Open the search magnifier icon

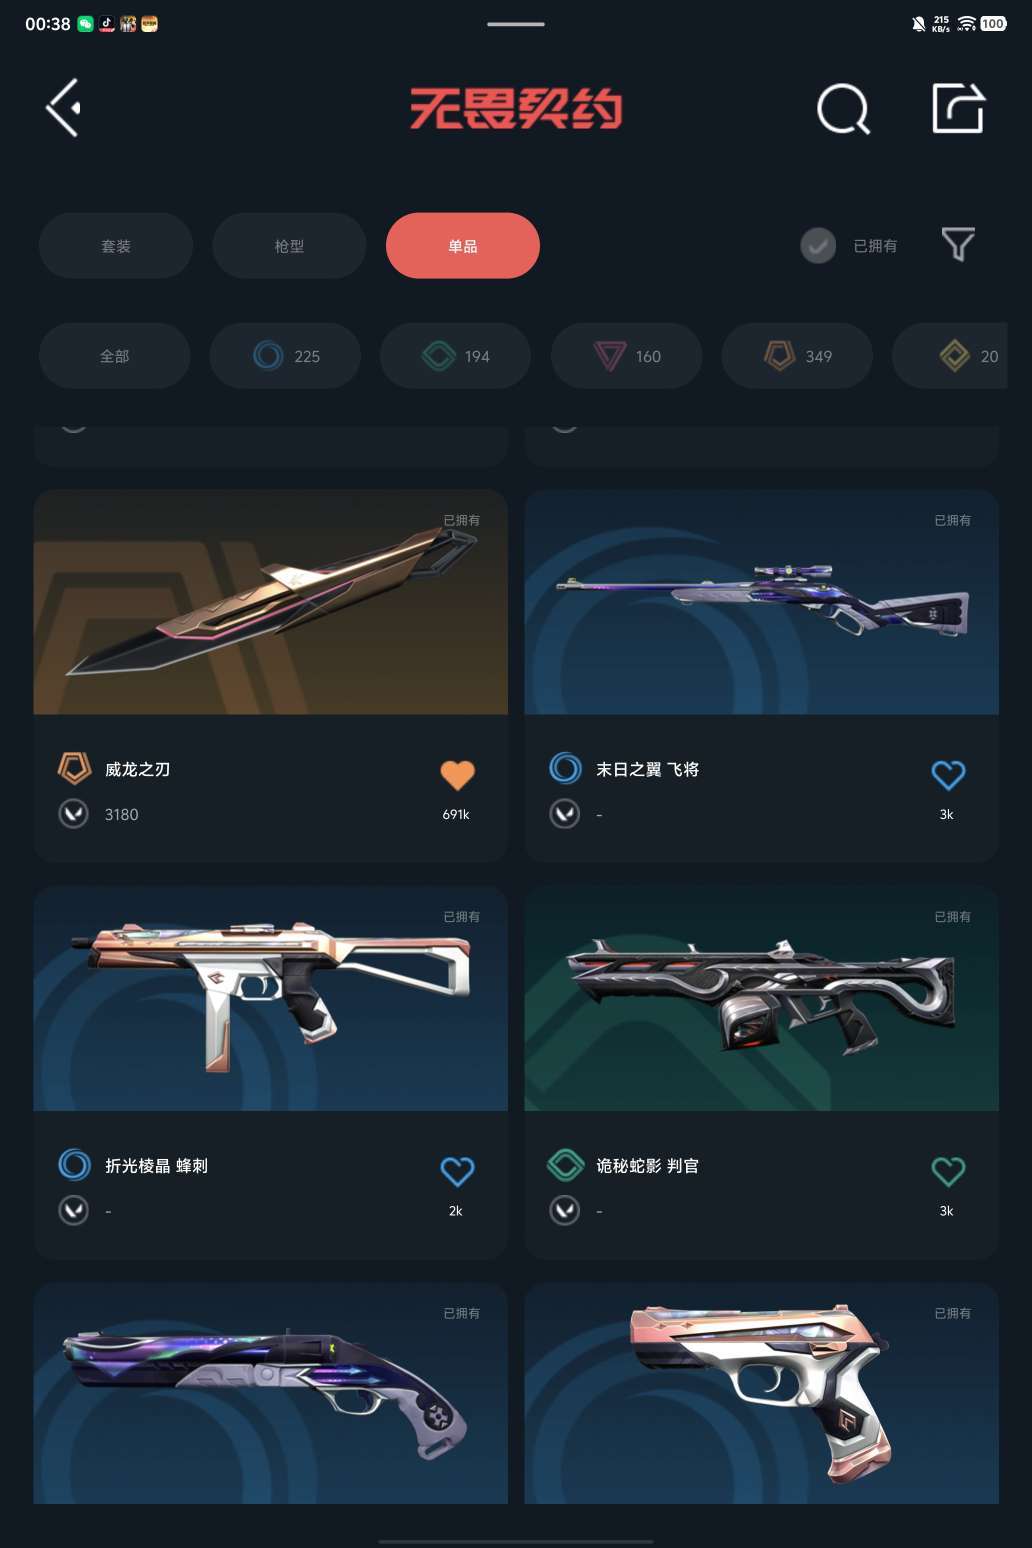click(843, 108)
